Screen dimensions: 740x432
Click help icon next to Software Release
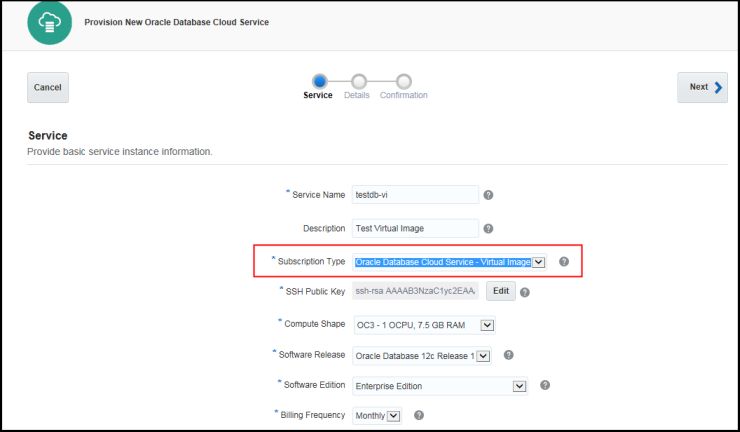[x=509, y=355]
